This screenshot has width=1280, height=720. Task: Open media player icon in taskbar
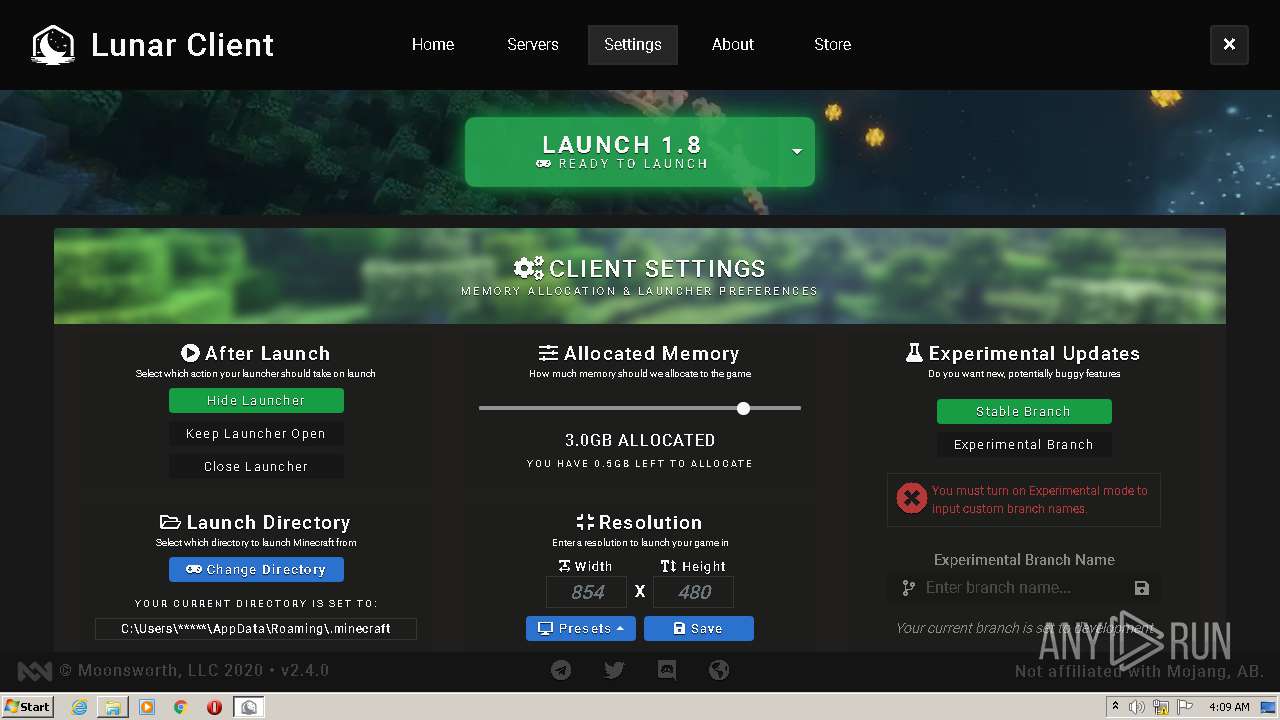[x=147, y=707]
